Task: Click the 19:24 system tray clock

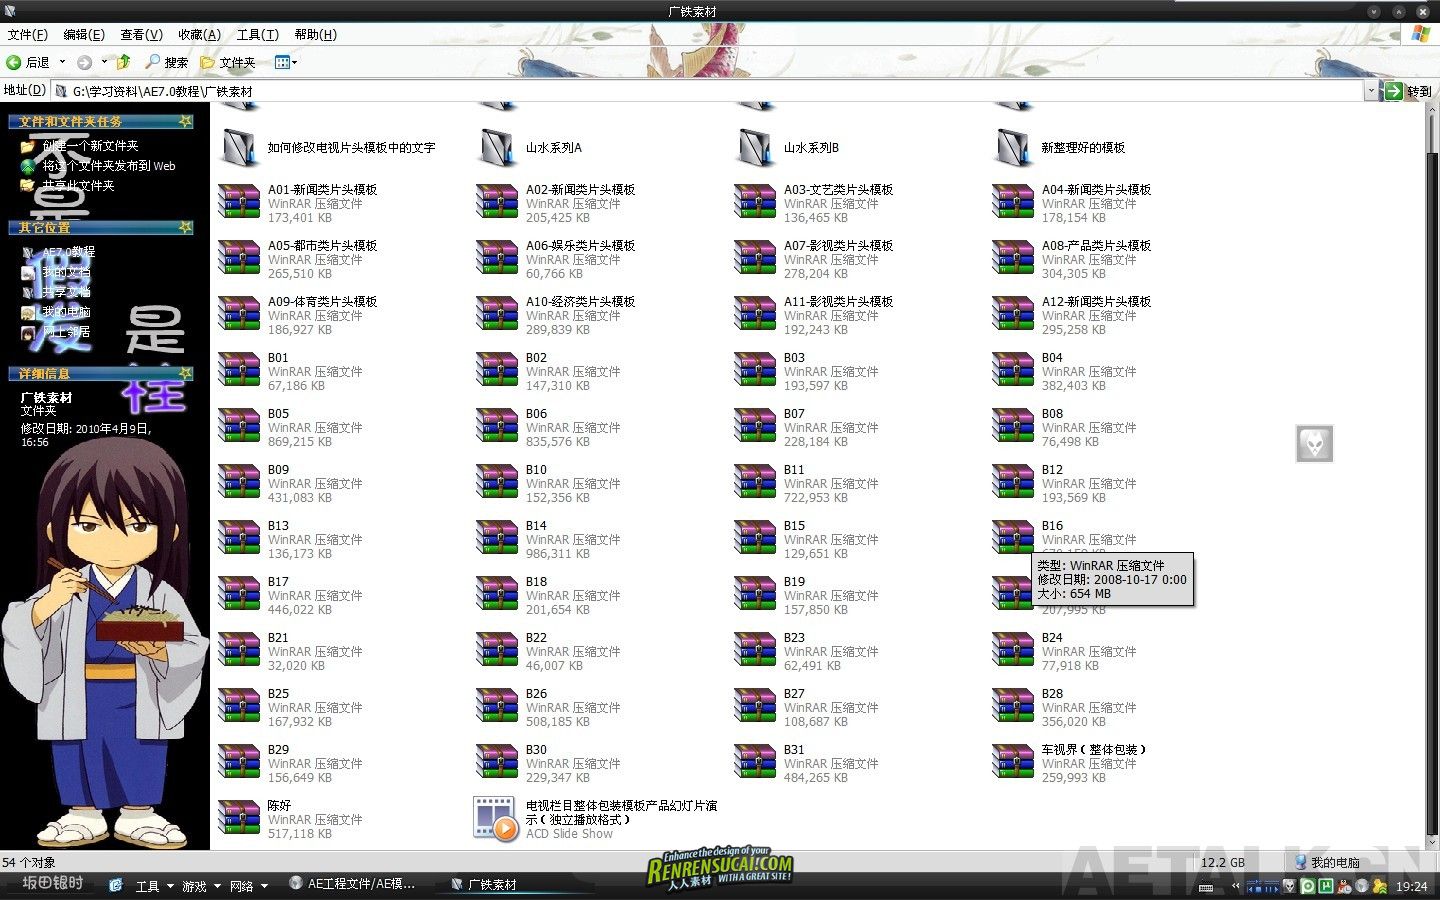Action: tap(1411, 886)
